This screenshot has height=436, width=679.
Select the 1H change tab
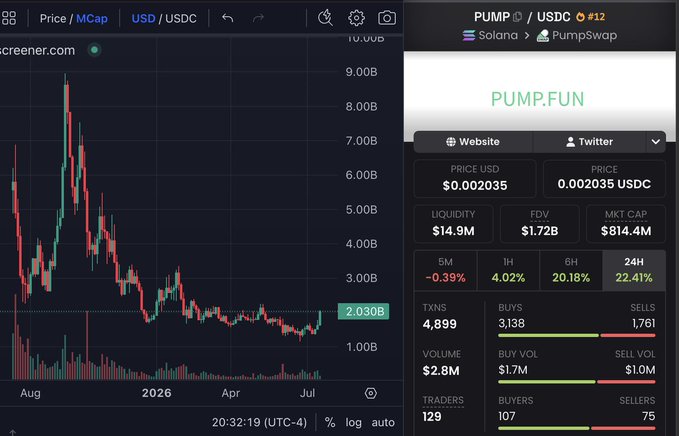[x=508, y=270]
